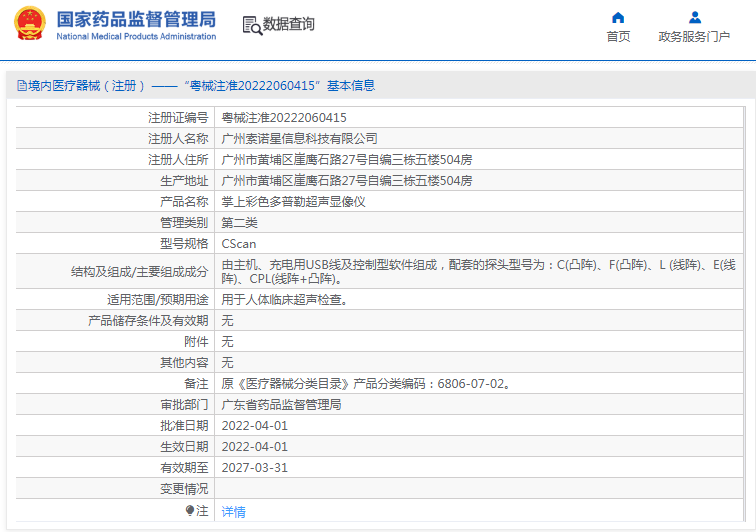The height and width of the screenshot is (532, 756).
Task: Click the home house icon
Action: pyautogui.click(x=618, y=17)
